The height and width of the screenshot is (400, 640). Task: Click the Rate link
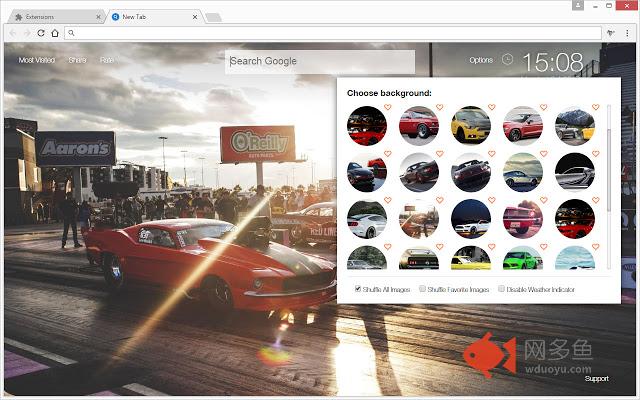106,60
